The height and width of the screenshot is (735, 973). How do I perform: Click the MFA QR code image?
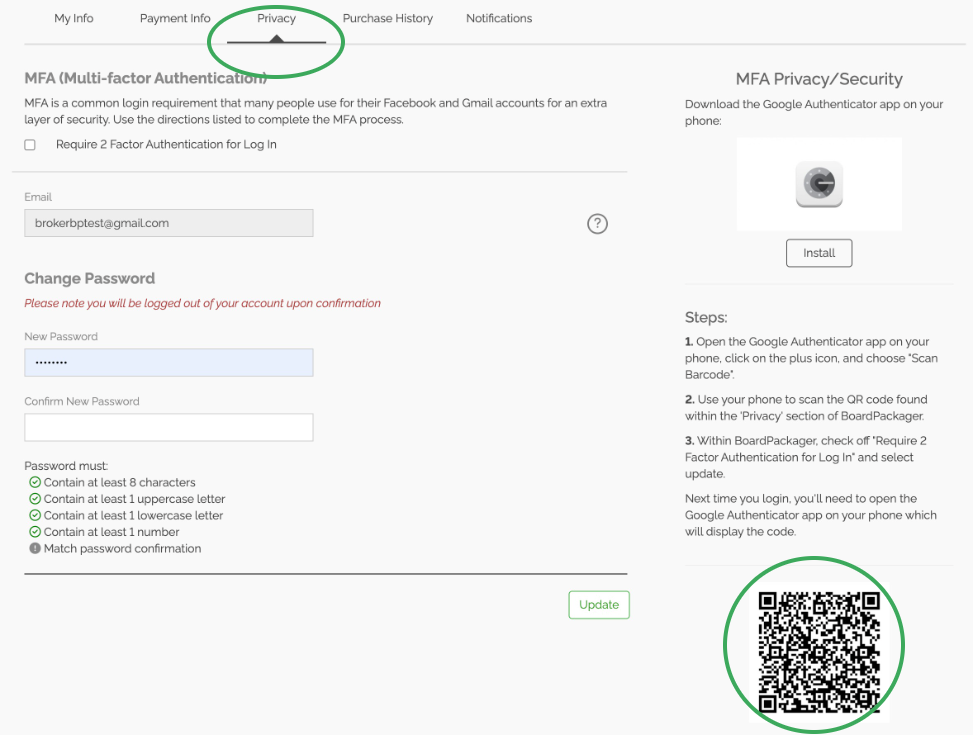(x=819, y=652)
